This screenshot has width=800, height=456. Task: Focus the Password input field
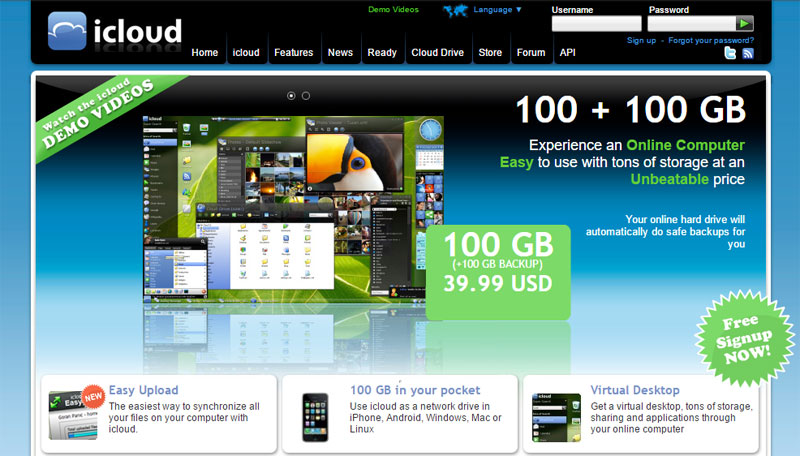coord(691,23)
